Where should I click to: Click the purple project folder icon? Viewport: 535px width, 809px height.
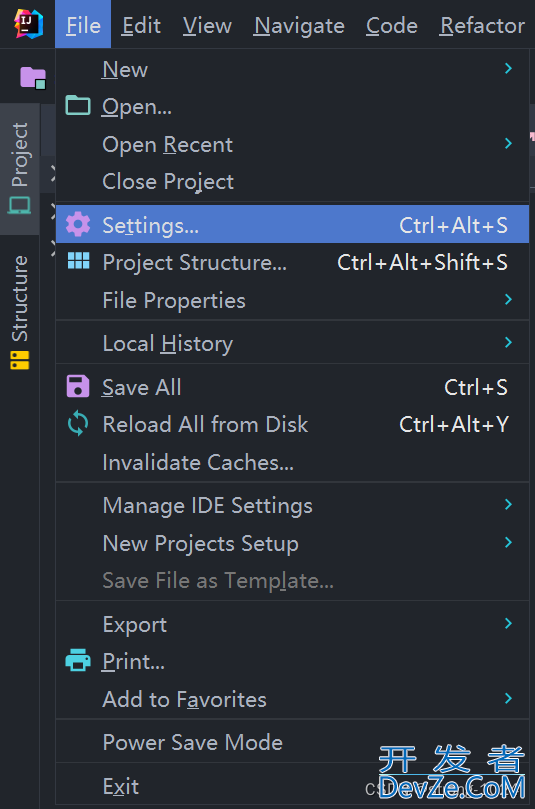(33, 78)
